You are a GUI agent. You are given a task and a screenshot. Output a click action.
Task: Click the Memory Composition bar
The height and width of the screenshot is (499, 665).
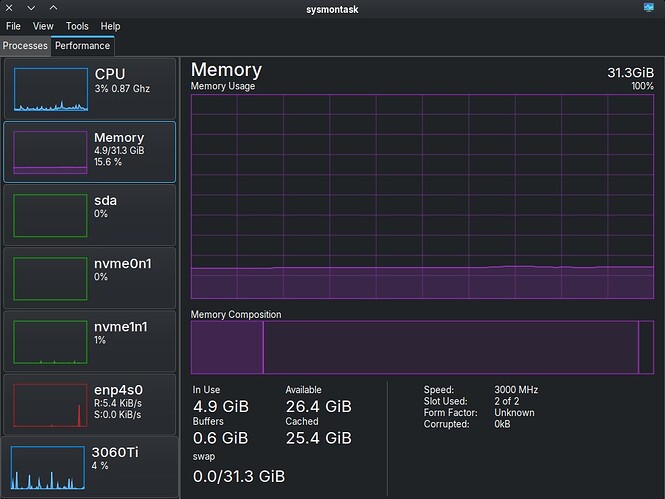(x=422, y=347)
